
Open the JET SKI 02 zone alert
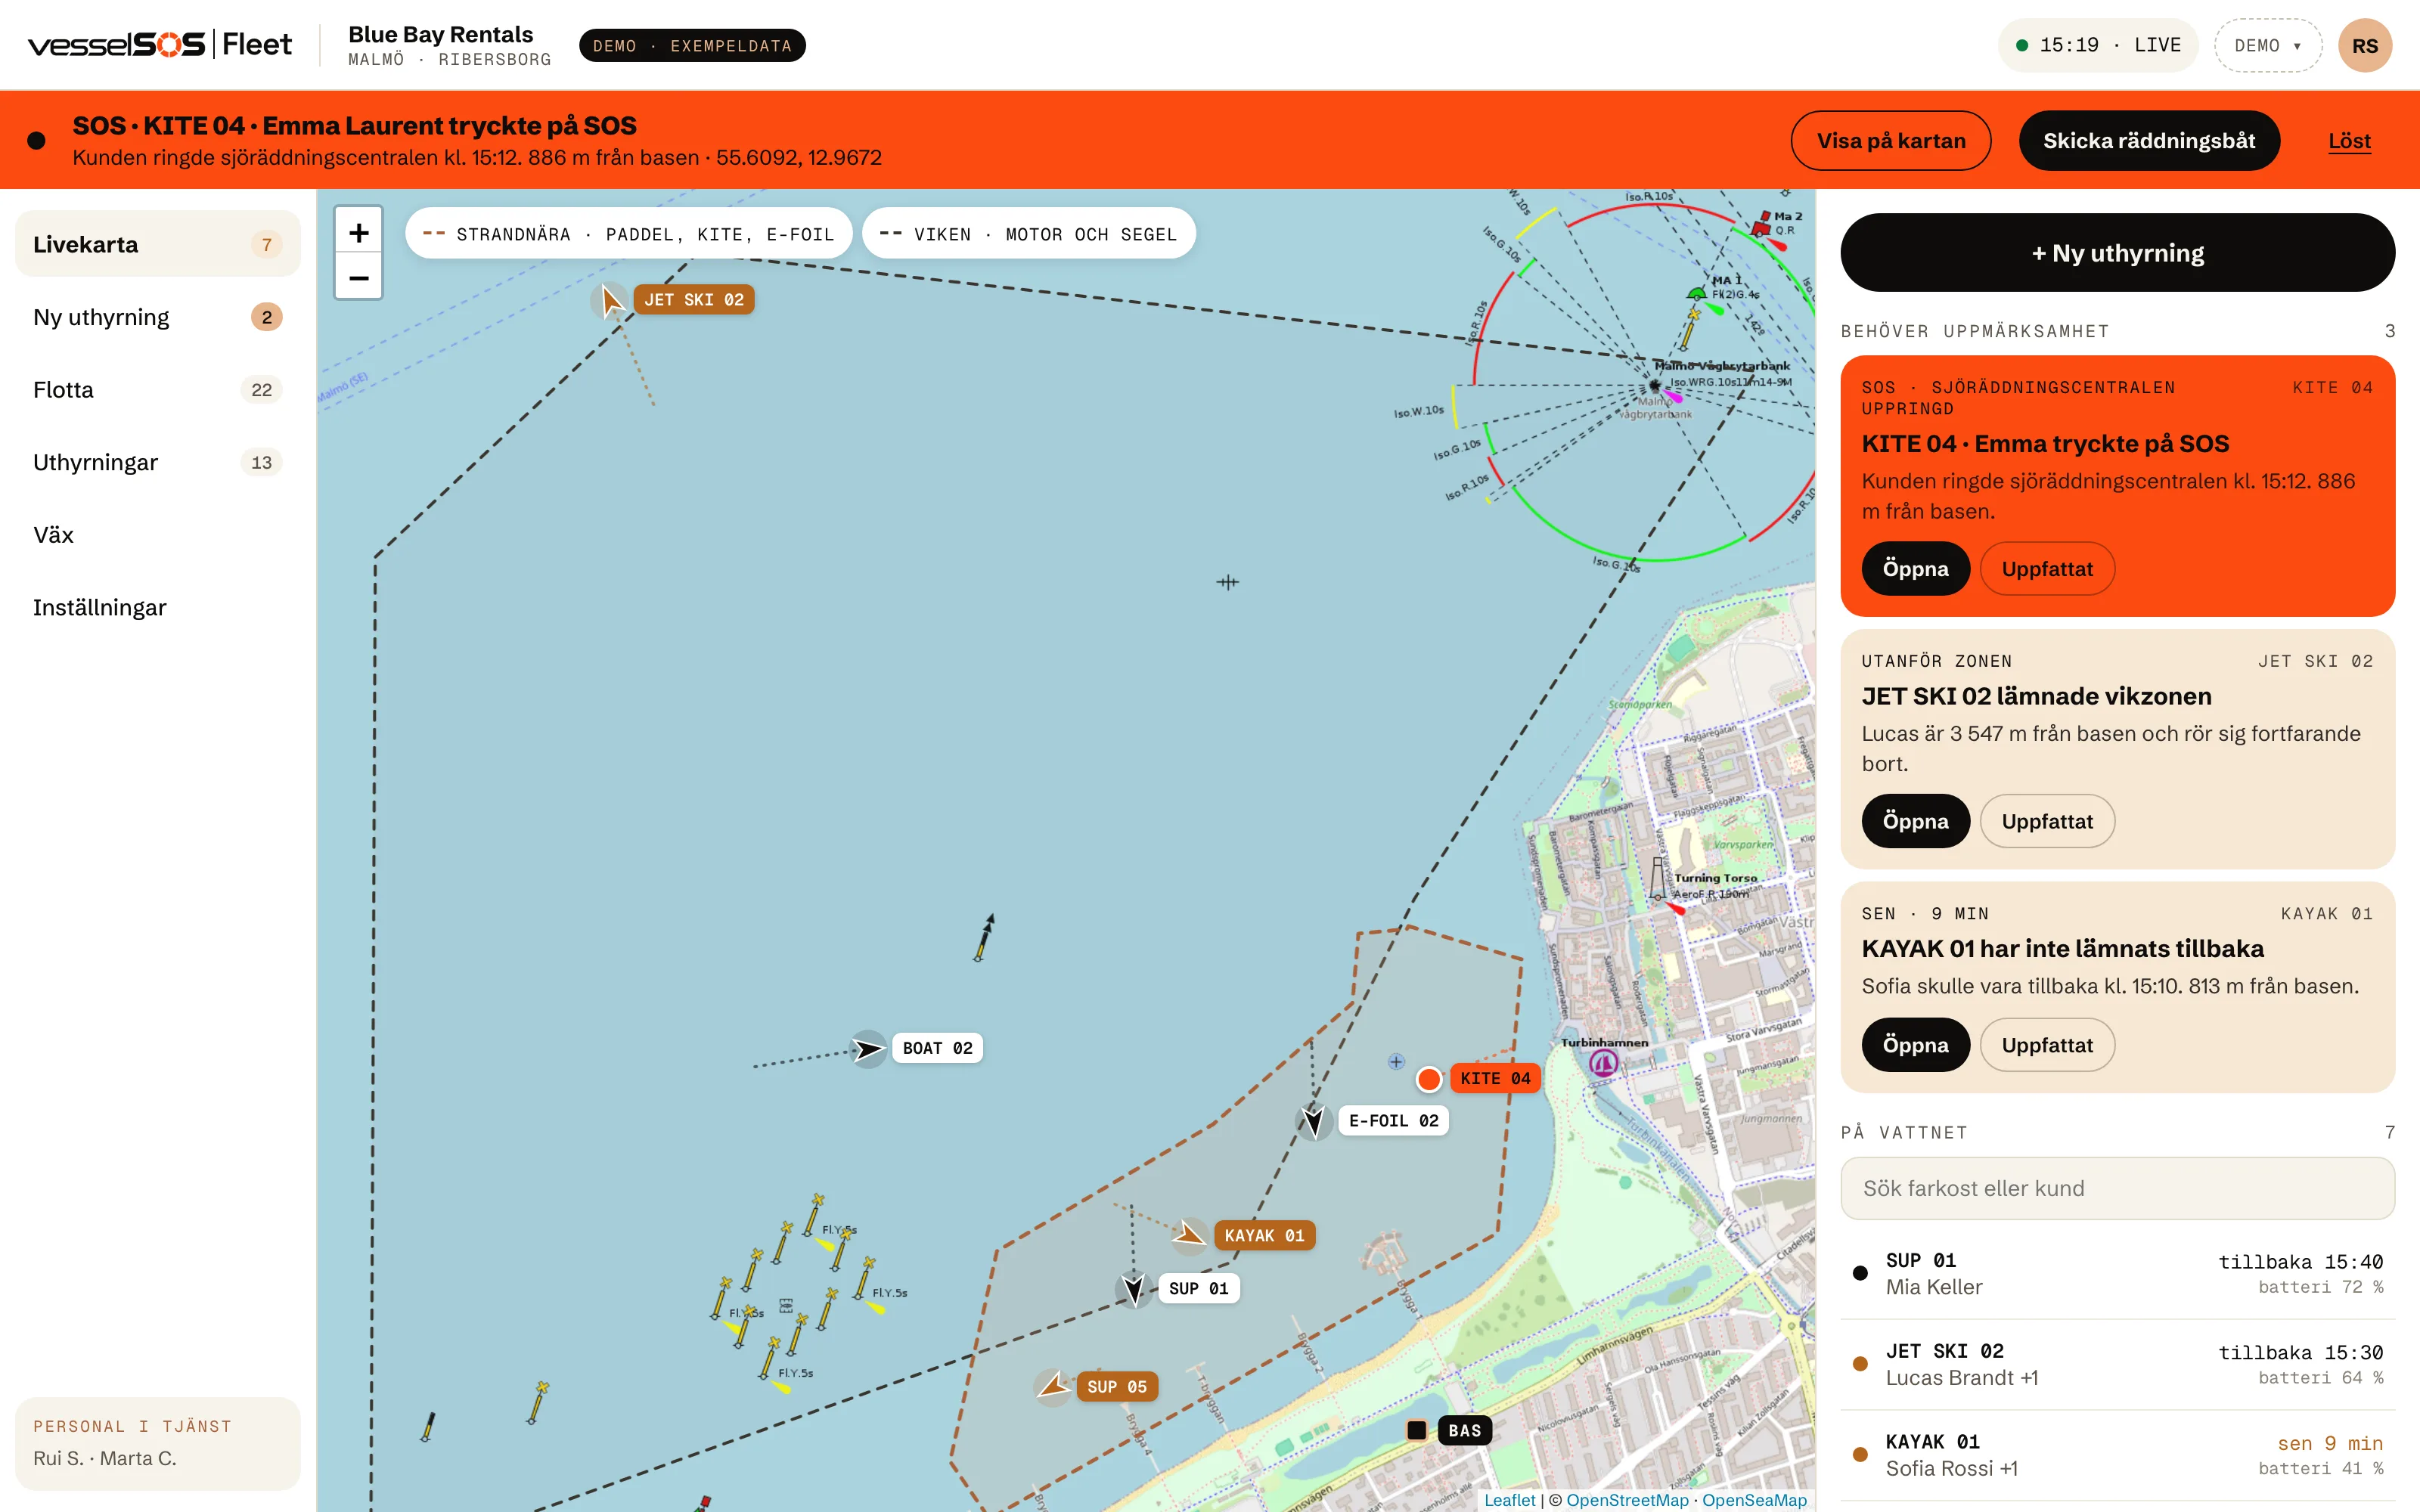click(x=1915, y=821)
